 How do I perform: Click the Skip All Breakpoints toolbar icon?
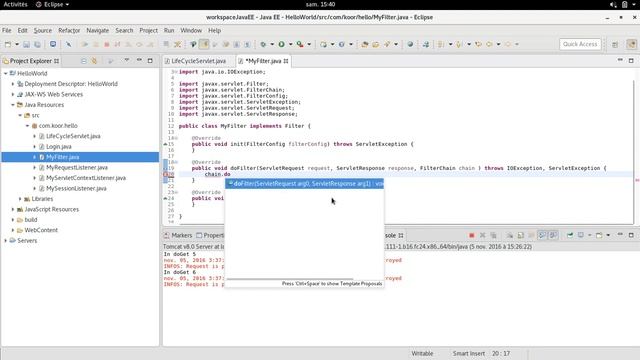69,44
